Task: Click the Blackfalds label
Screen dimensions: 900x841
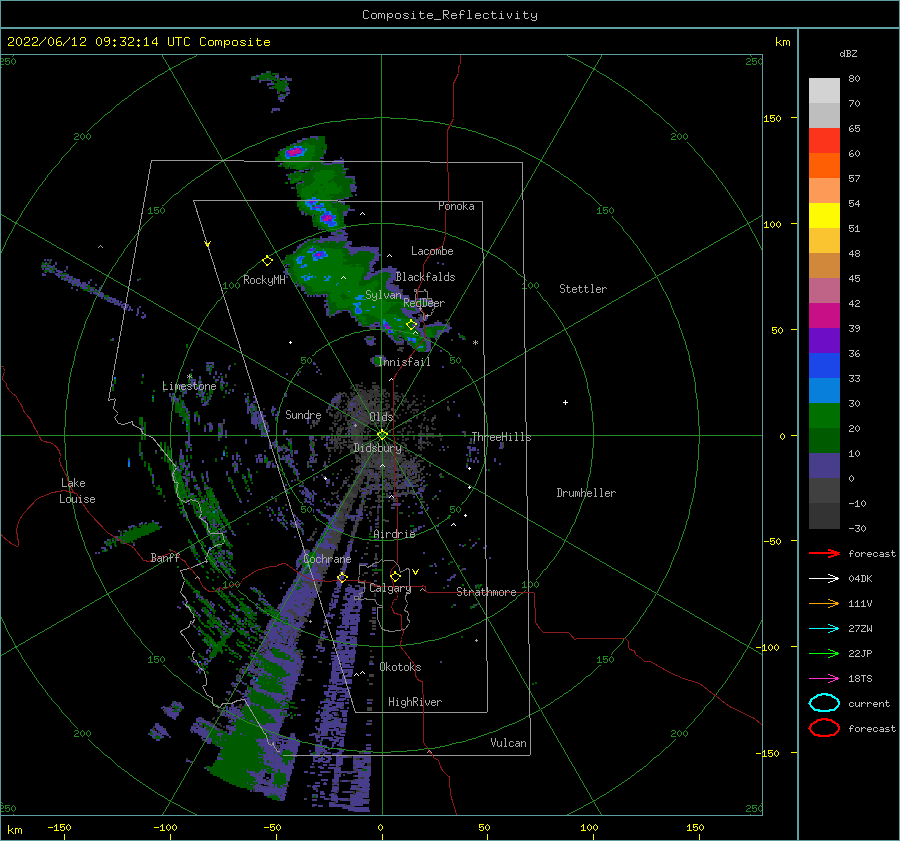Action: [425, 277]
